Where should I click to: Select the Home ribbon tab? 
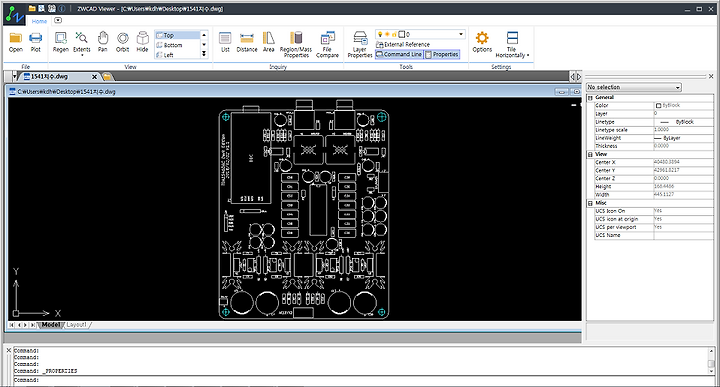click(x=39, y=21)
